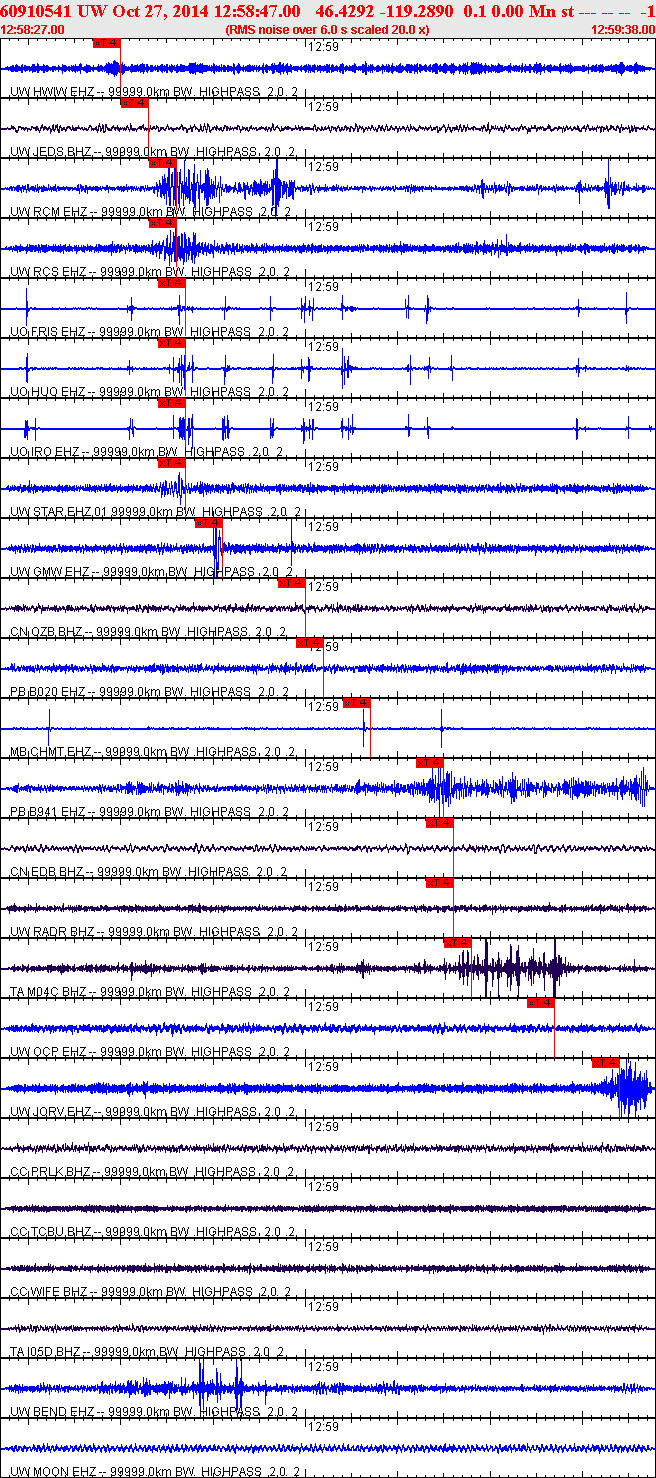The height and width of the screenshot is (1478, 656).
Task: Select the red pick flag on UW JORV trace
Action: click(x=606, y=1063)
